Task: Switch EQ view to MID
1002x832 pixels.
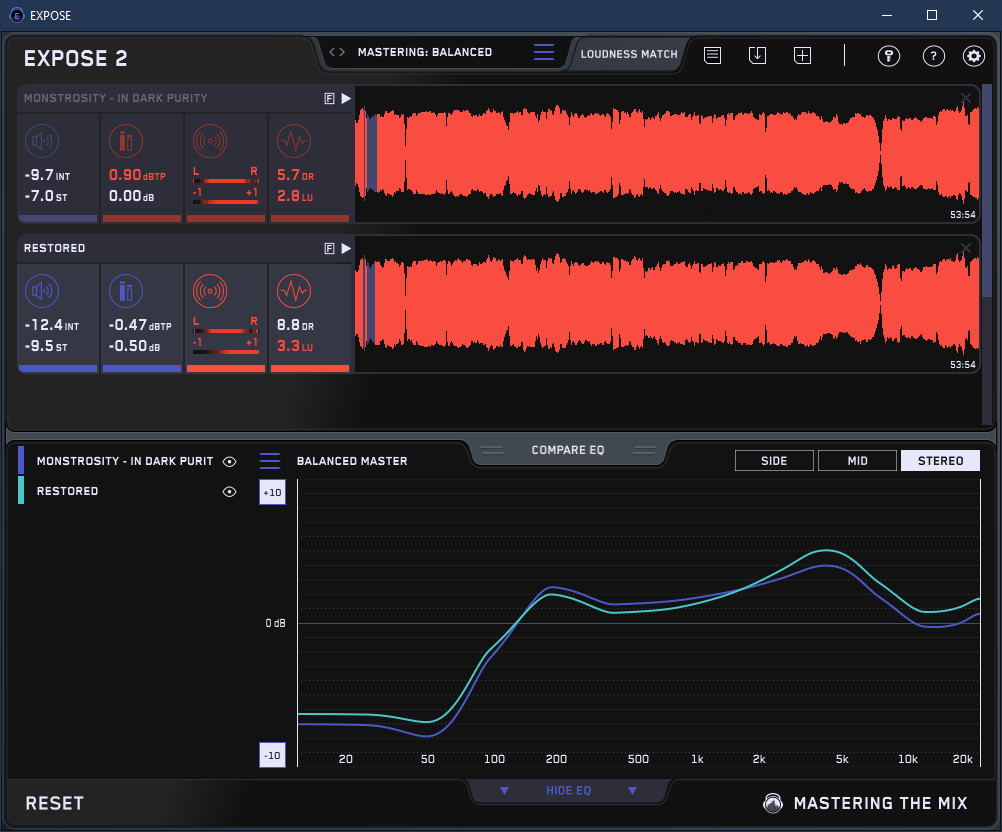Action: 857,461
